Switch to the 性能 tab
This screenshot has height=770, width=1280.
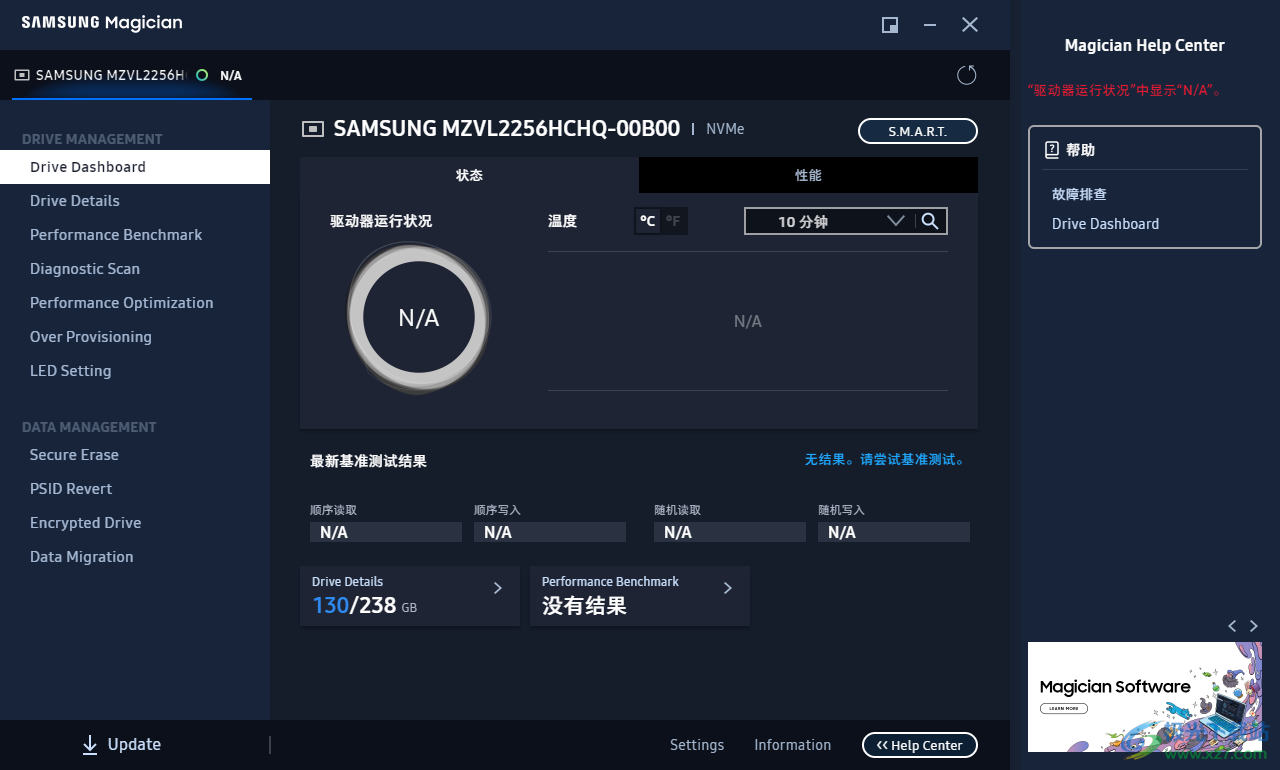click(x=807, y=174)
